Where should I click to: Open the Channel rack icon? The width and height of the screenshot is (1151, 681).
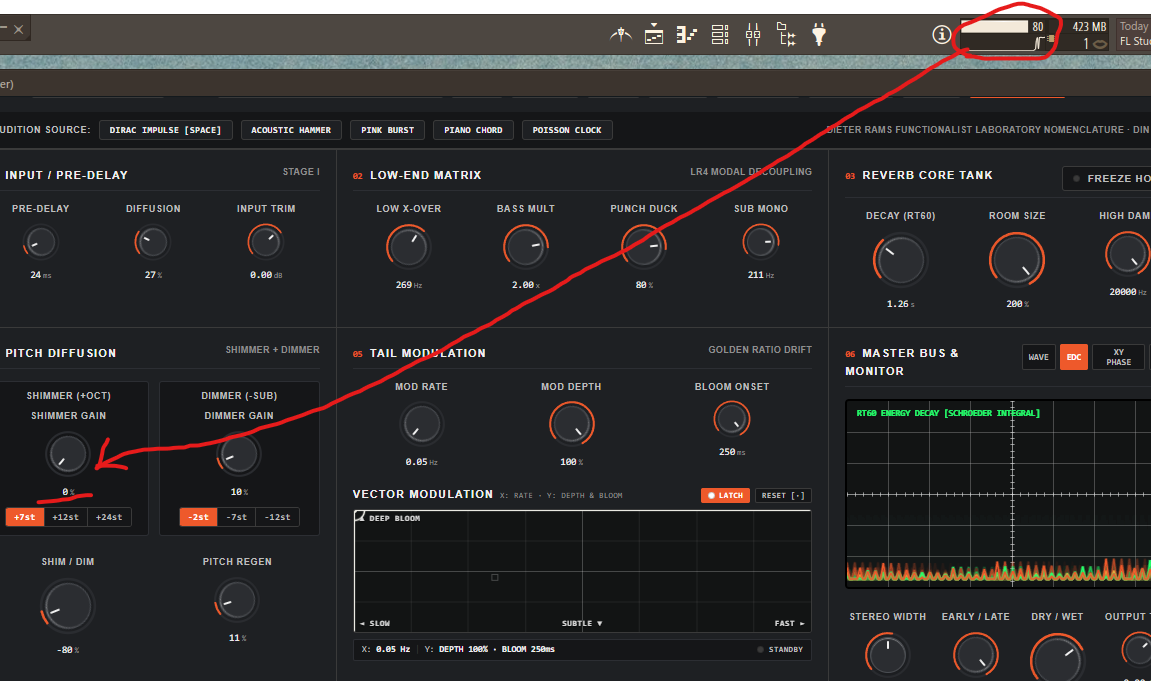[x=720, y=34]
